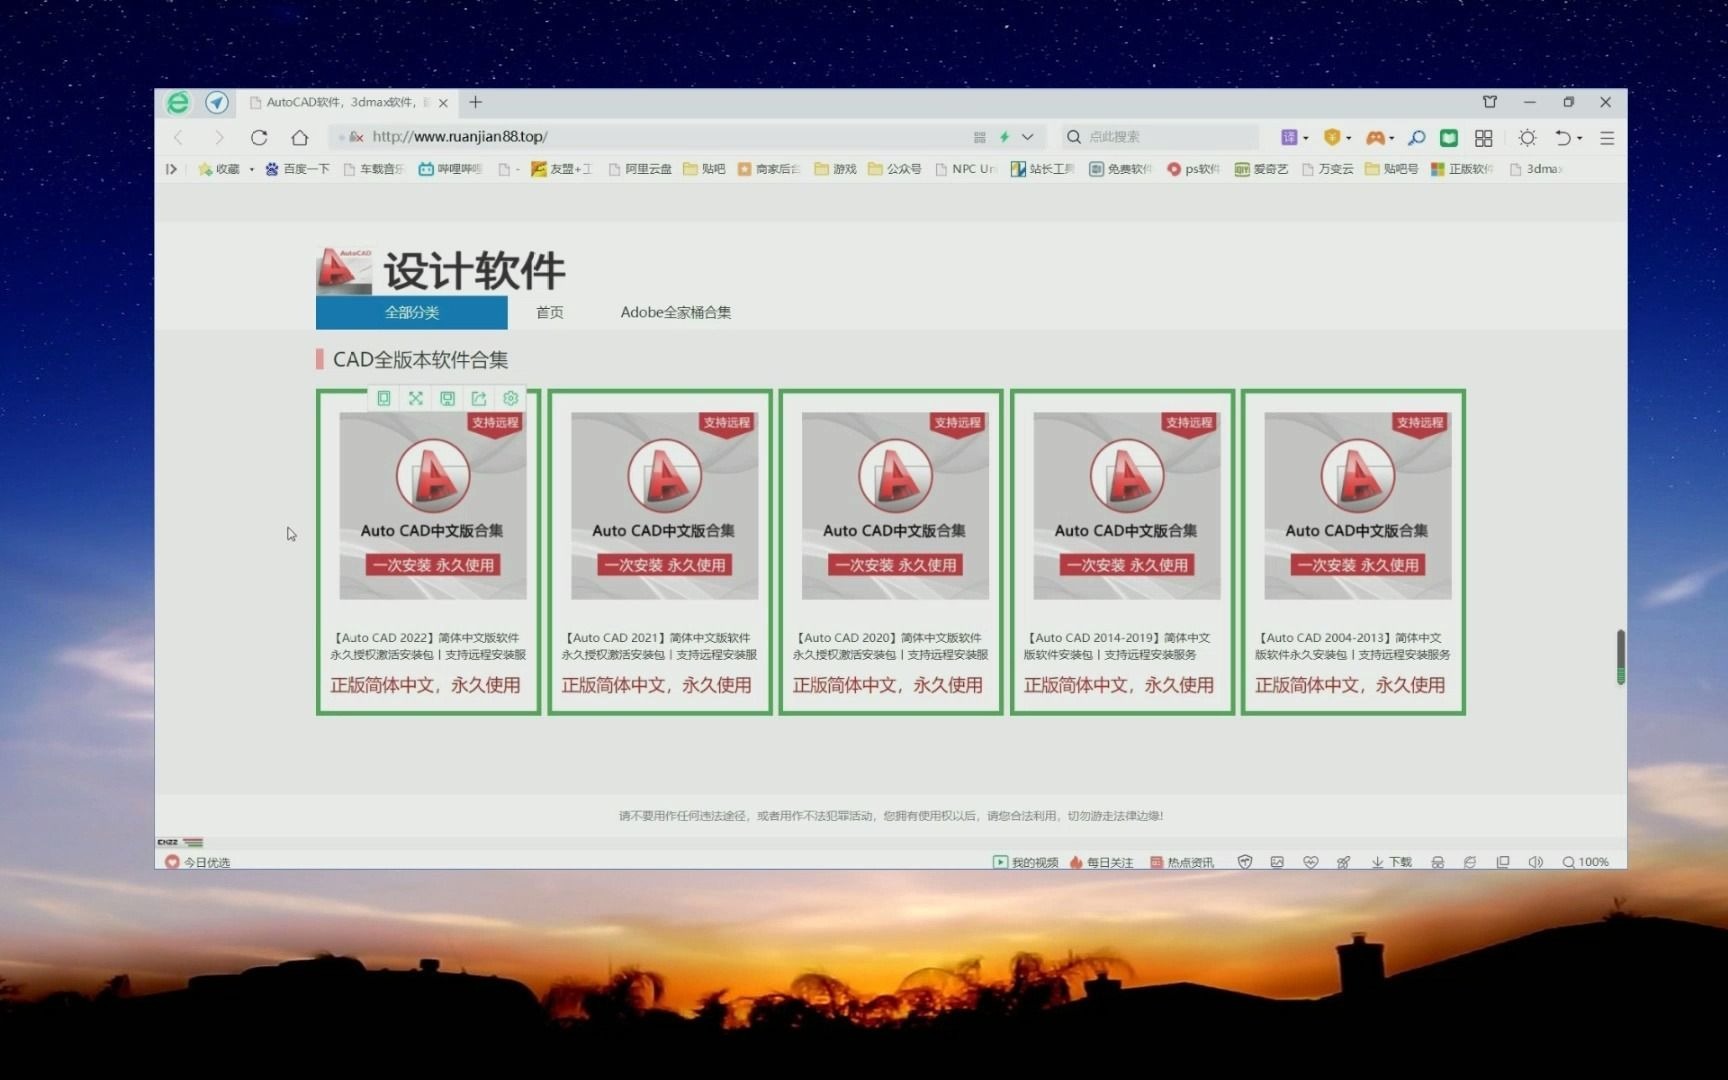
Task: Open the 下载 downloads manager
Action: point(1392,862)
